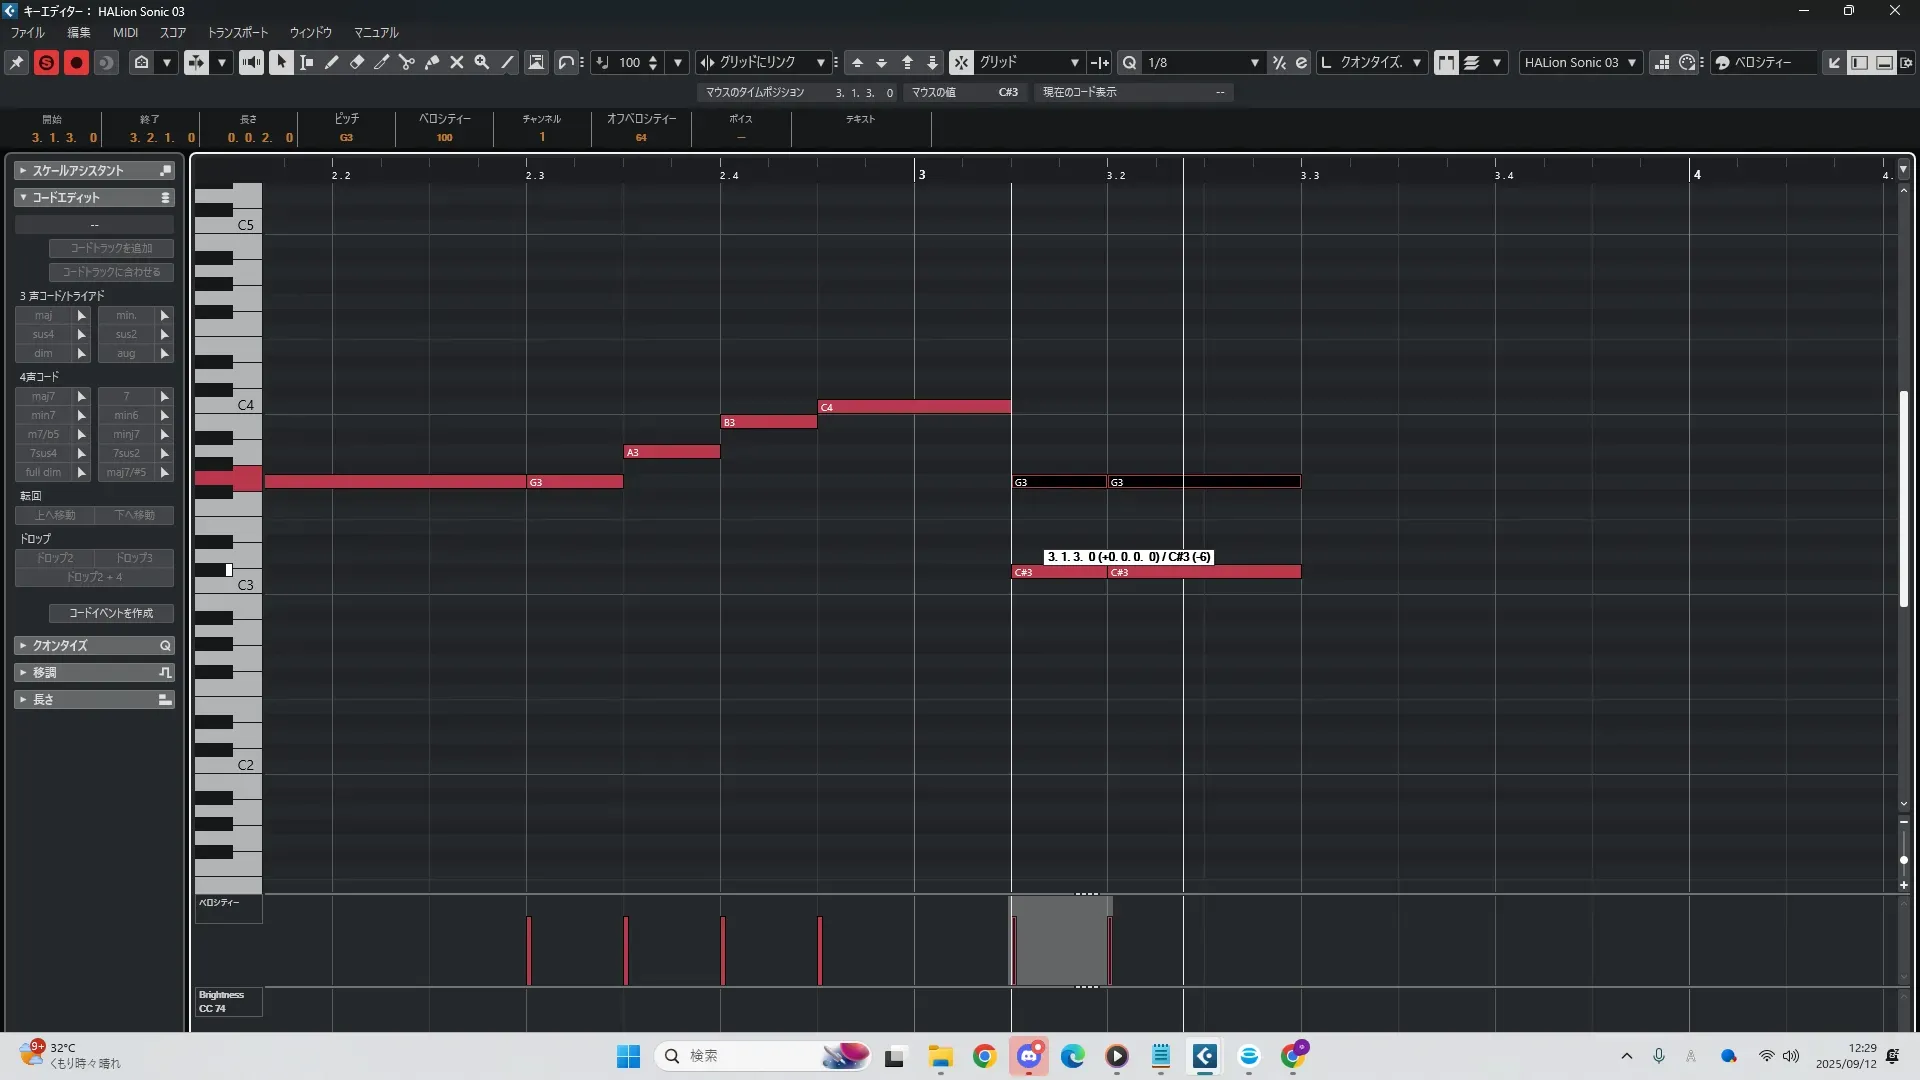The width and height of the screenshot is (1920, 1080).
Task: Open Chrome from the Windows taskbar
Action: point(984,1056)
